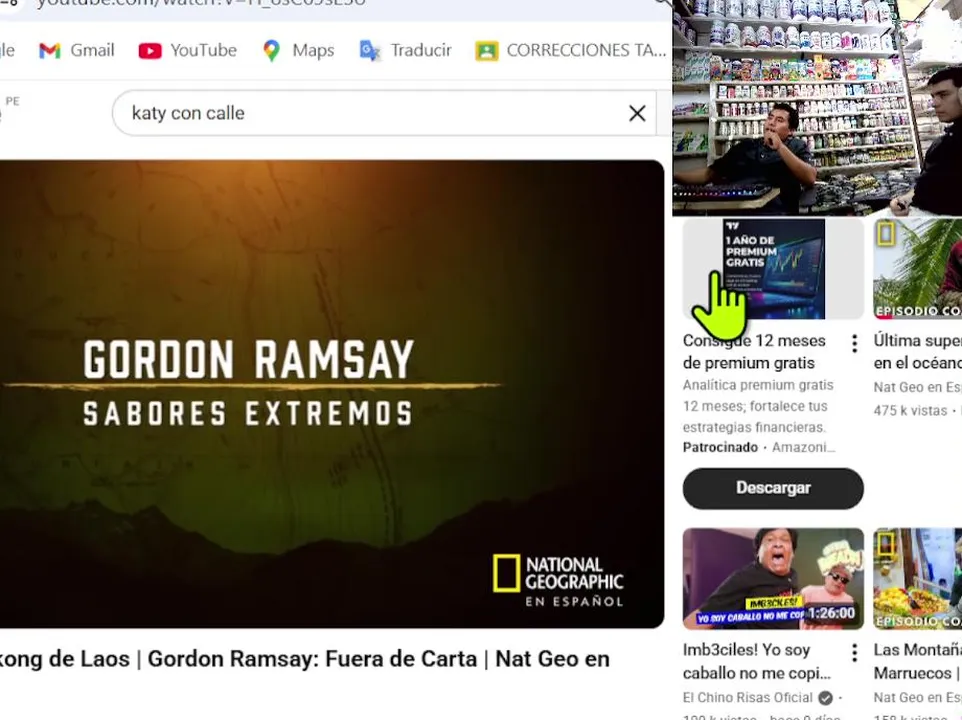This screenshot has height=720, width=962.
Task: Open the 'Consigue 12 meses de premium gratis' title
Action: pyautogui.click(x=754, y=351)
